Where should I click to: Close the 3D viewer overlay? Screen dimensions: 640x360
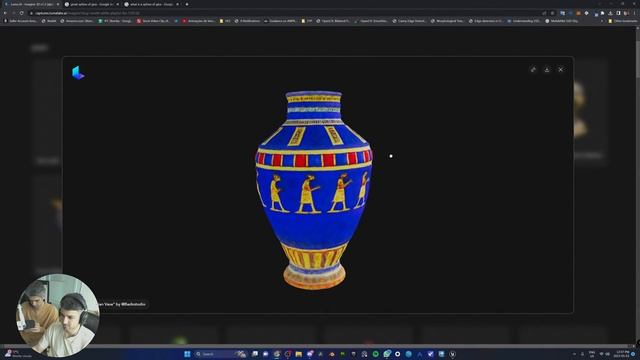pyautogui.click(x=560, y=70)
